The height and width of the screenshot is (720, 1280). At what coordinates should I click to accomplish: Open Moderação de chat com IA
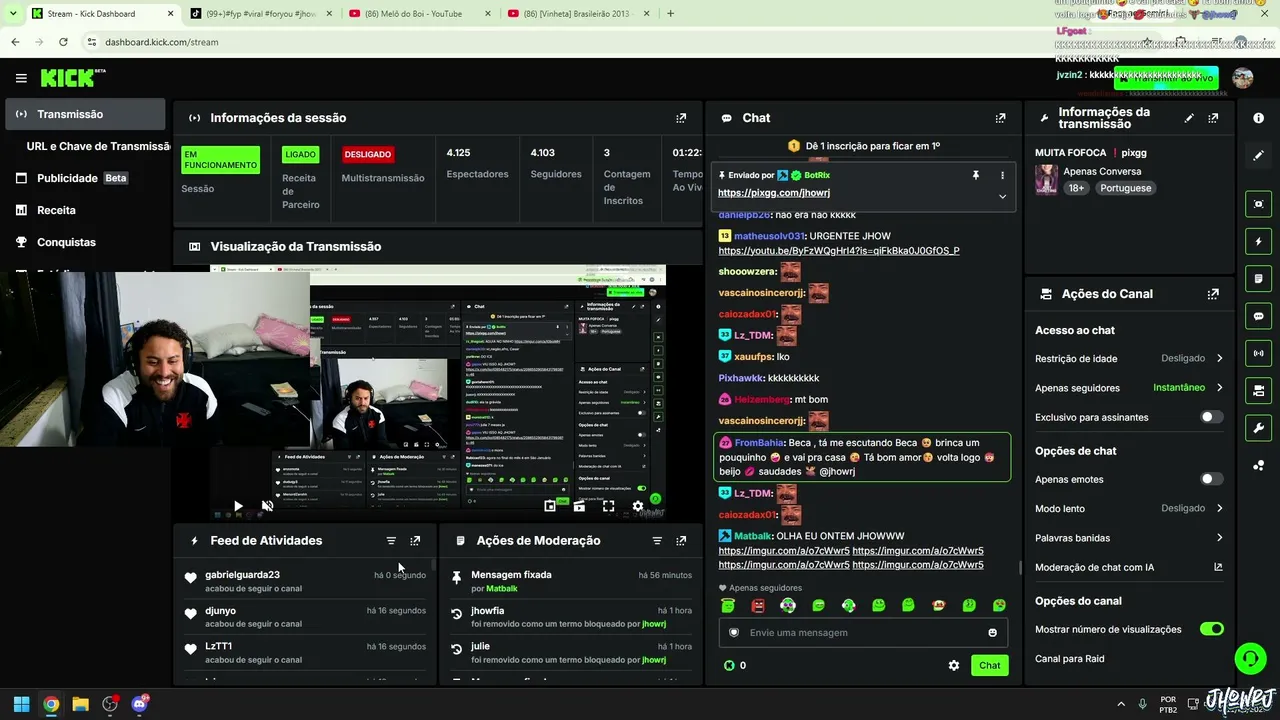click(1129, 568)
